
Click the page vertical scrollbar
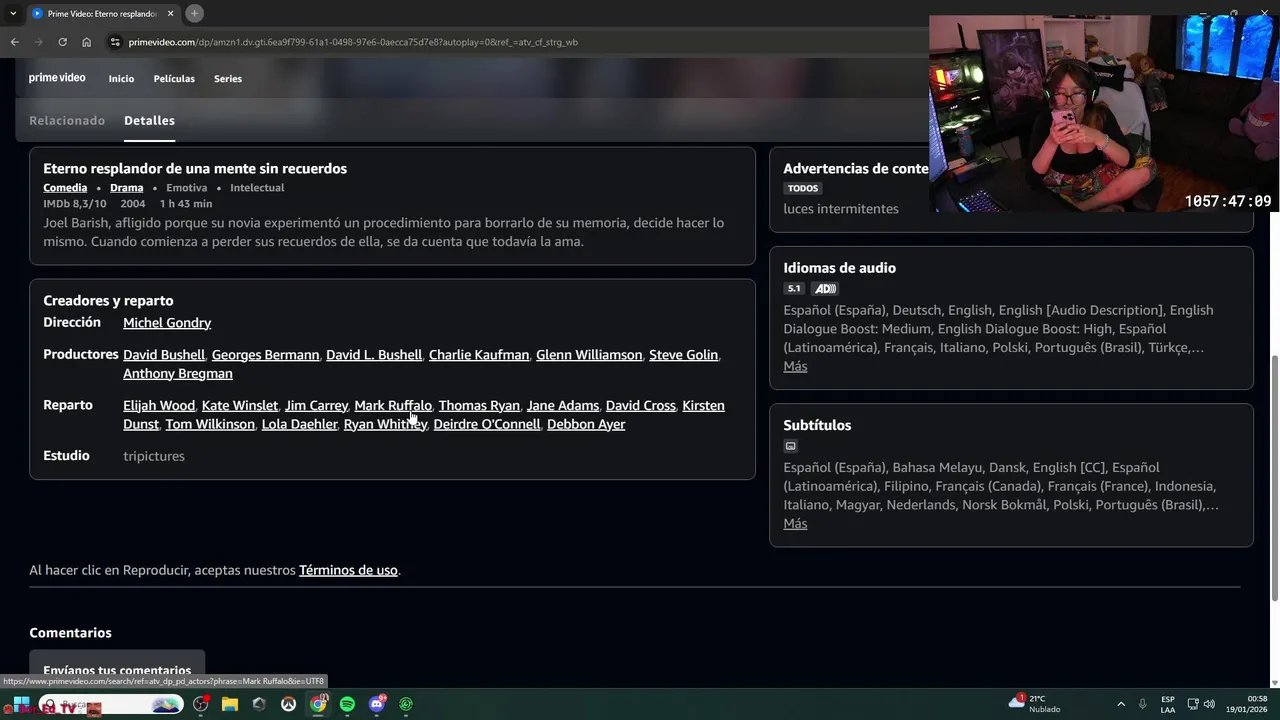point(1274,480)
